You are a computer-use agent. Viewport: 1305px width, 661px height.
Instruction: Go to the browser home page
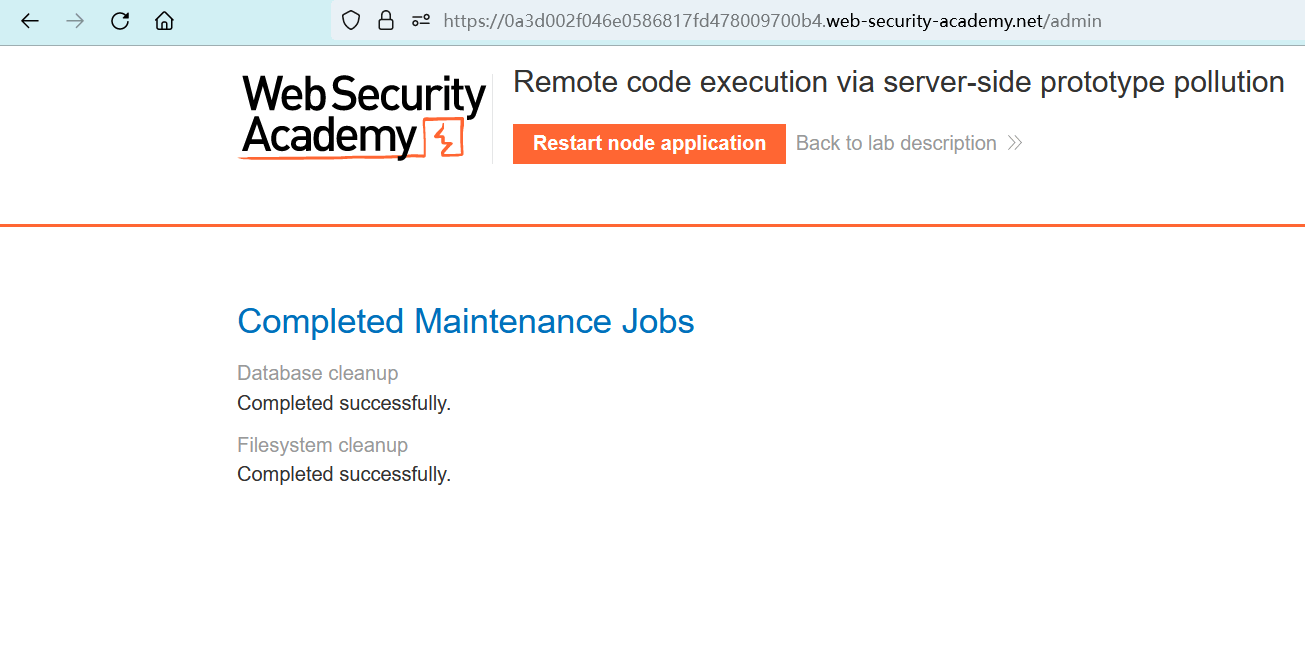[x=164, y=21]
